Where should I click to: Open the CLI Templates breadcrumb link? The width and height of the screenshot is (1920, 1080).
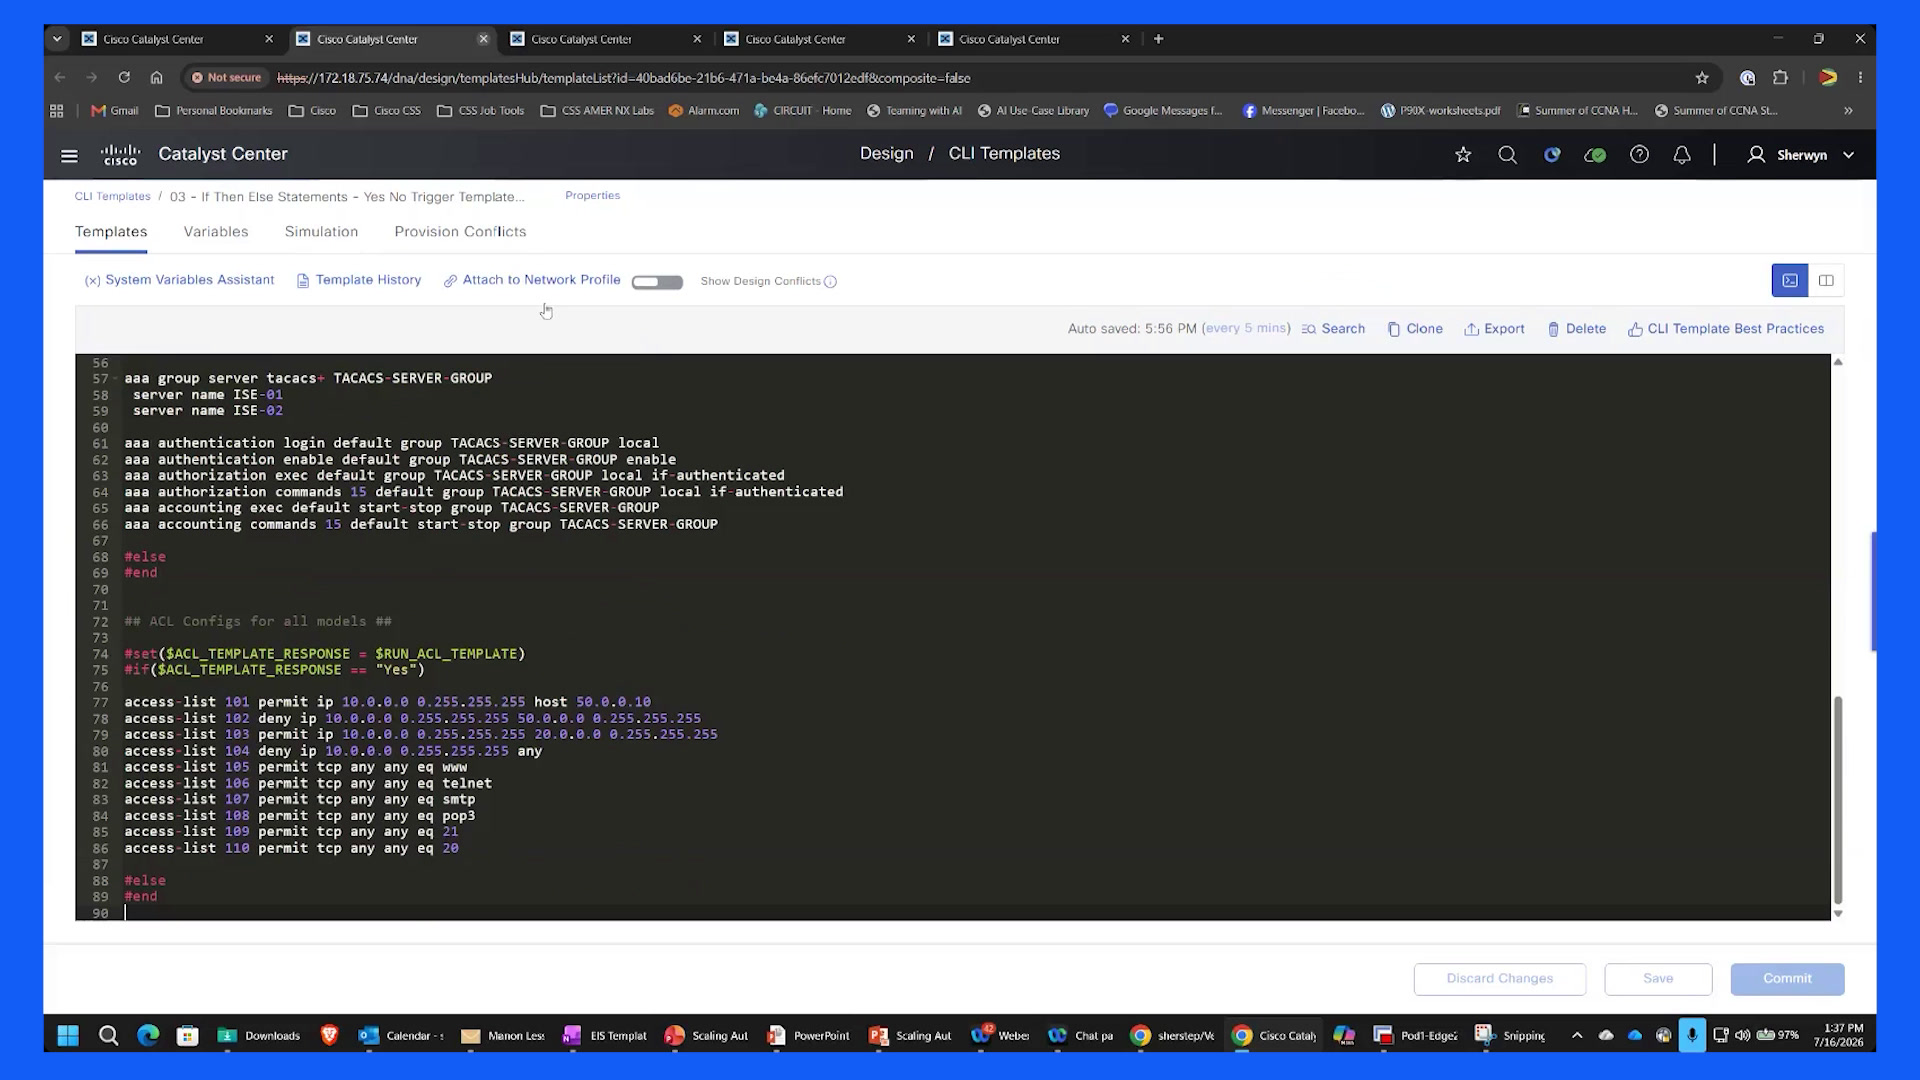(112, 196)
